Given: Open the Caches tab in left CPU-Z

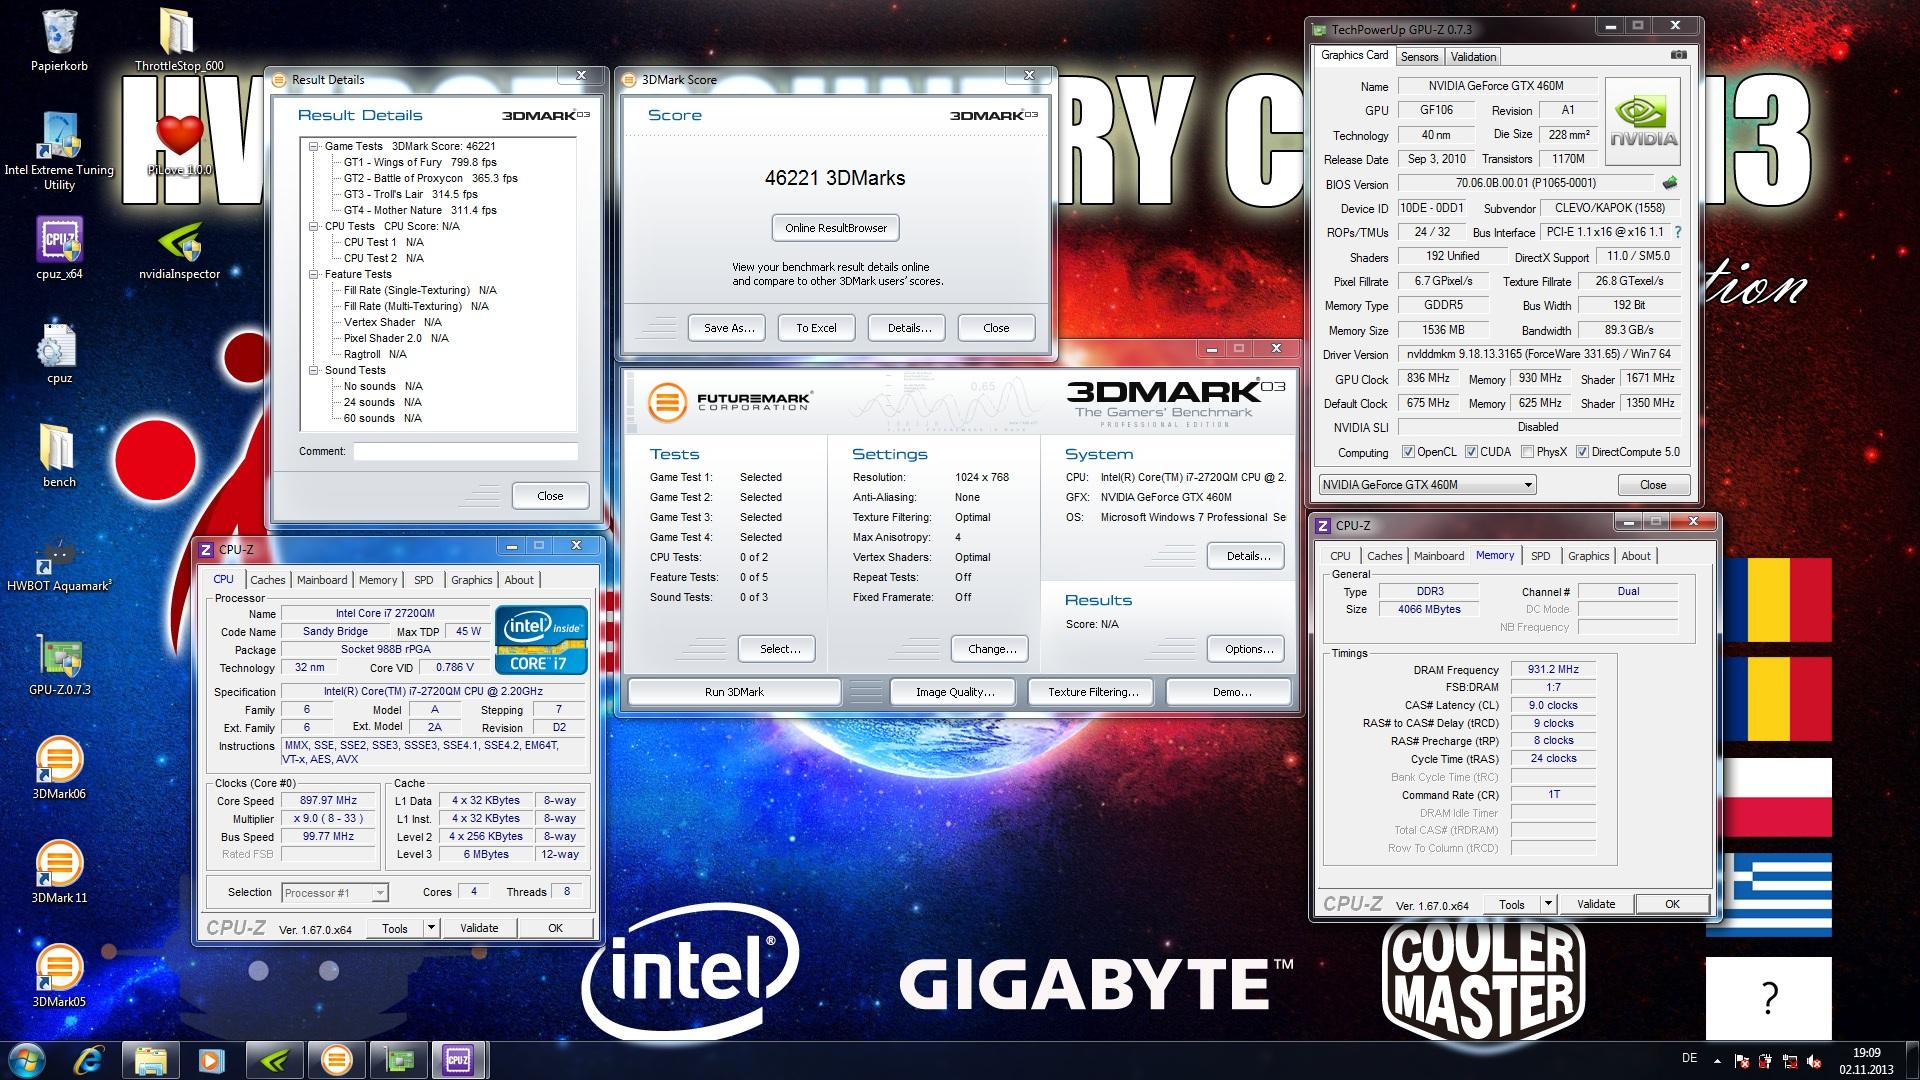Looking at the screenshot, I should pos(267,580).
